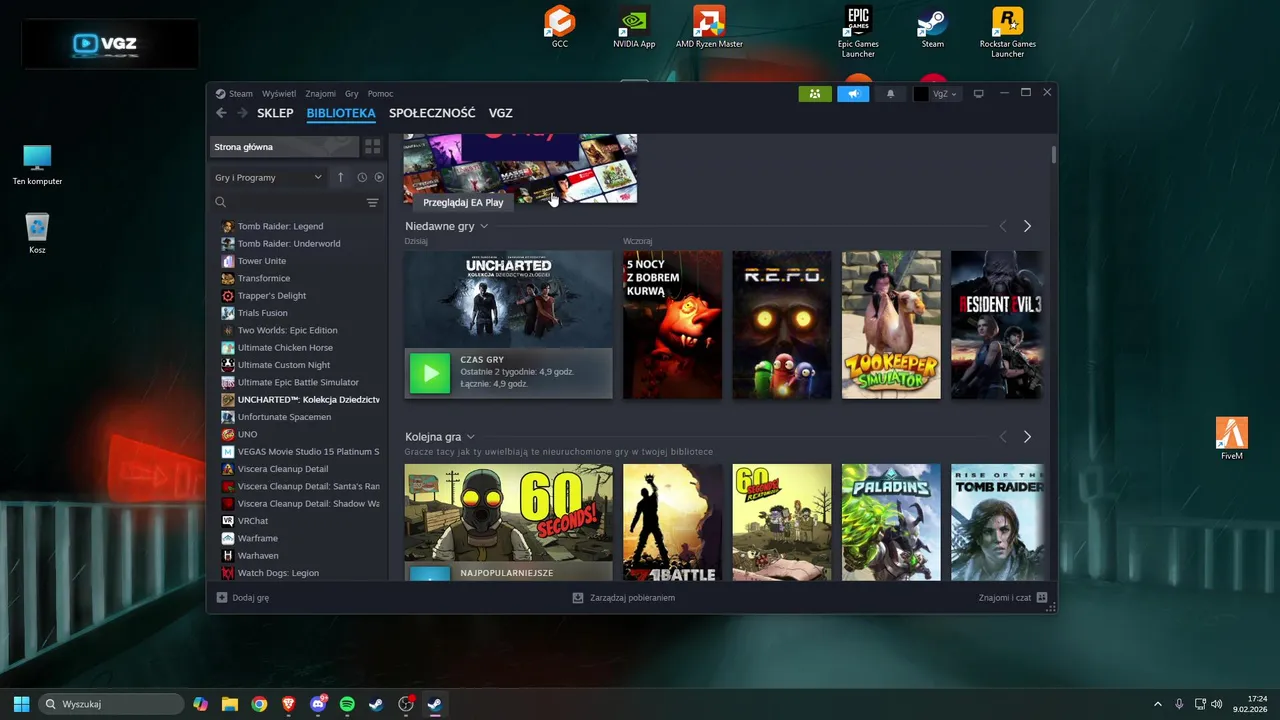Open the collections grid view icon

pos(373,147)
